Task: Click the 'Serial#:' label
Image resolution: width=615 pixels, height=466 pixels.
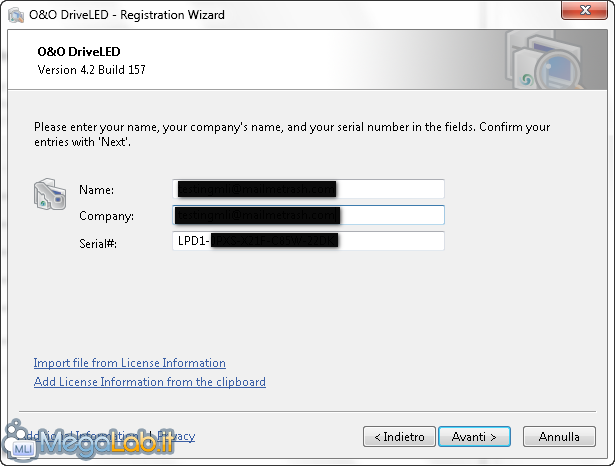Action: (98, 244)
